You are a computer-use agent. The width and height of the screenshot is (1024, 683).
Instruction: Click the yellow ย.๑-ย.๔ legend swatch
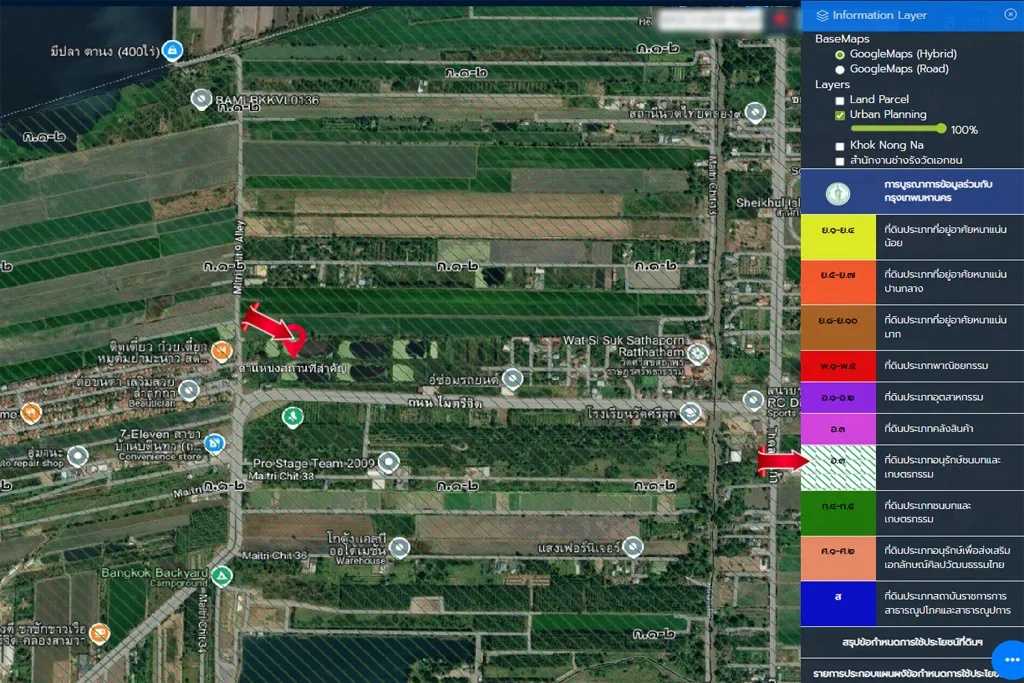coord(837,236)
